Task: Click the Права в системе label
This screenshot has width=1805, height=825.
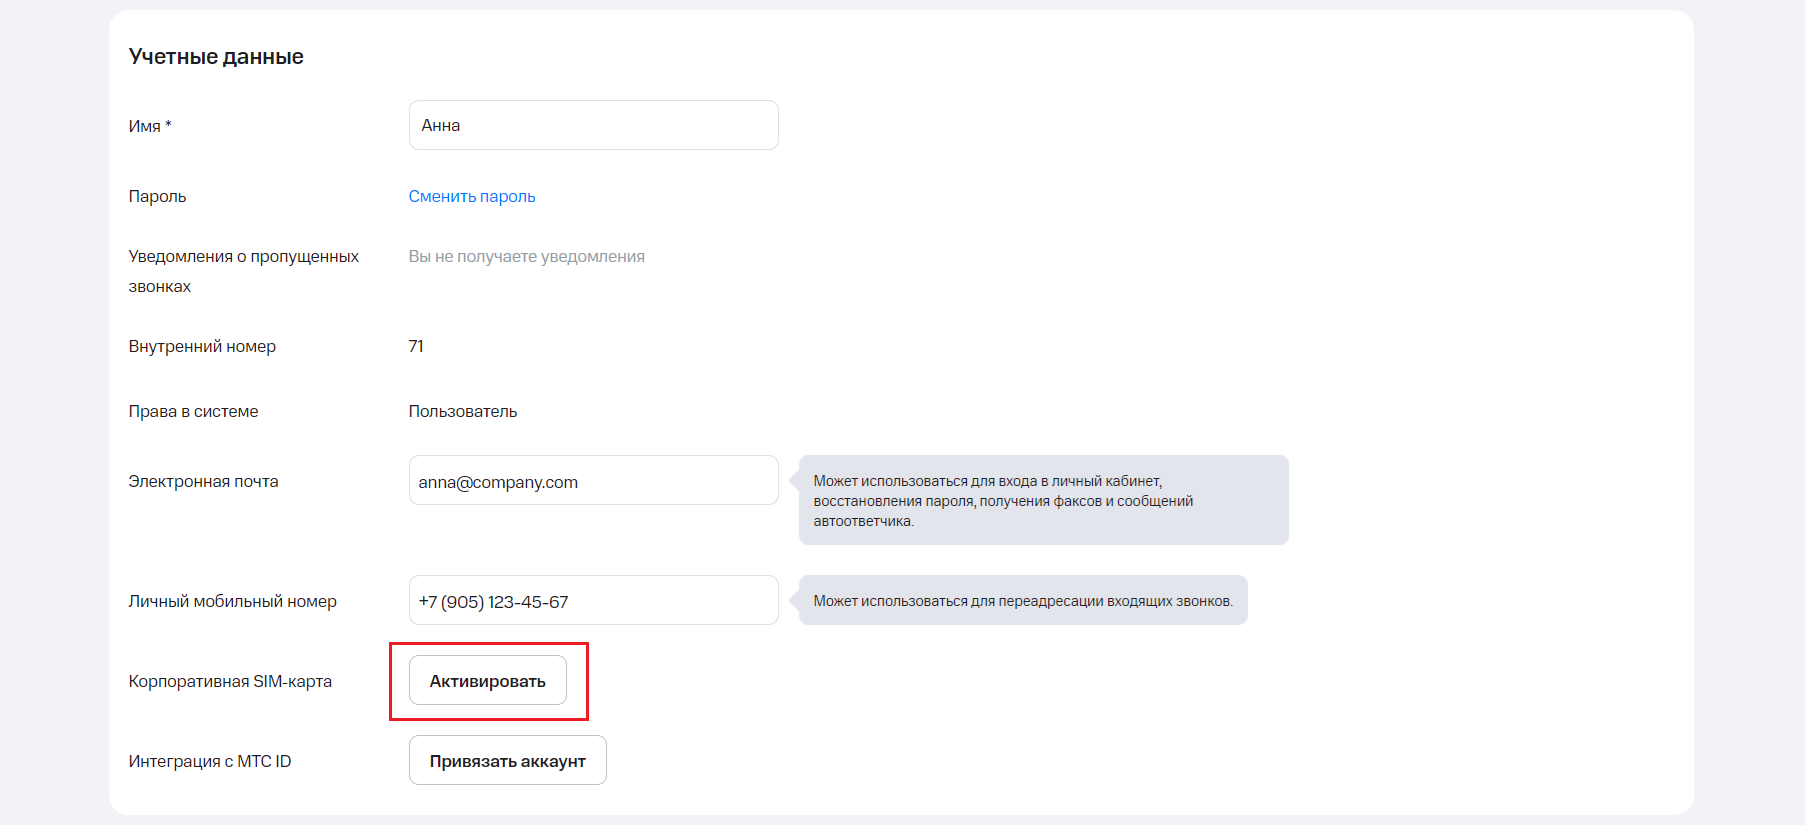Action: [x=193, y=411]
